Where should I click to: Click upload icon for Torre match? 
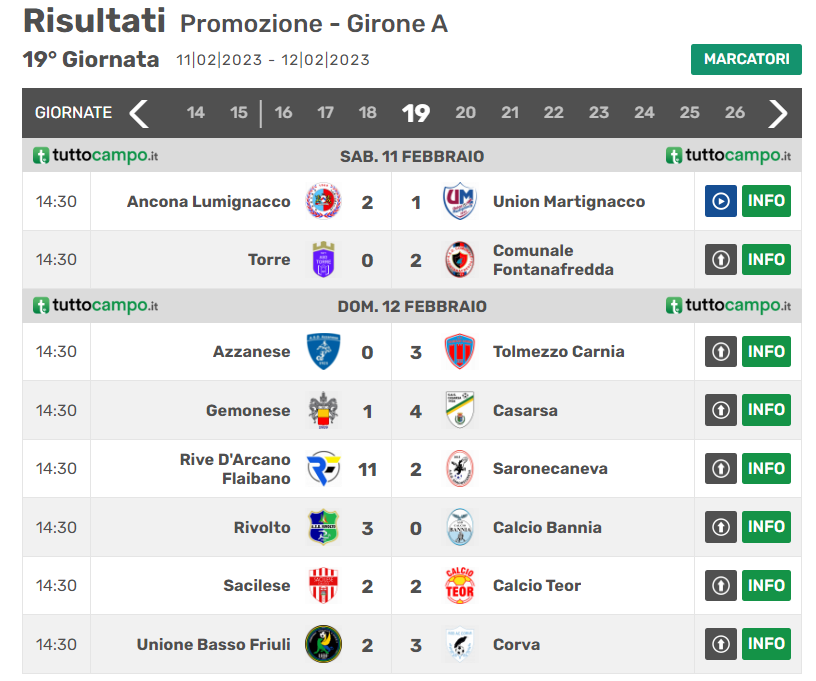pos(720,259)
